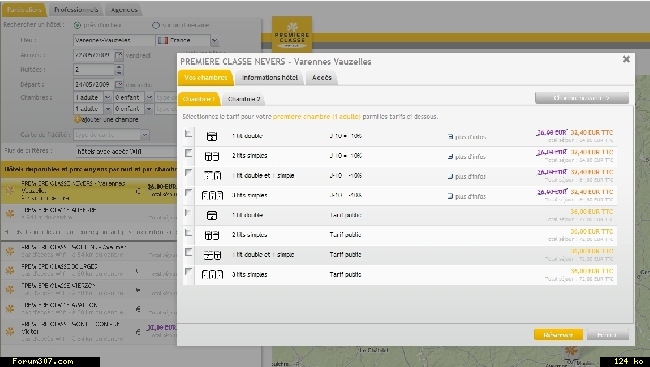Click the yellow Réserver button

pos(558,335)
